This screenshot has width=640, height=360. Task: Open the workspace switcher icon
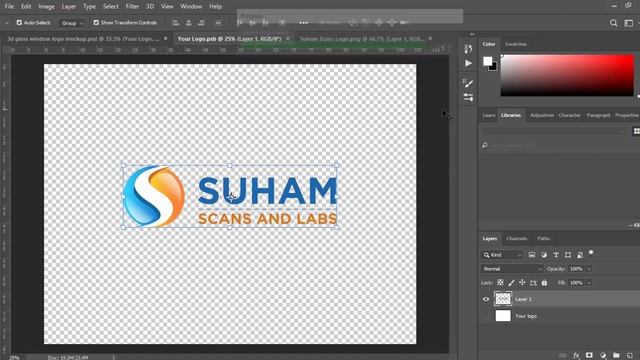[629, 23]
